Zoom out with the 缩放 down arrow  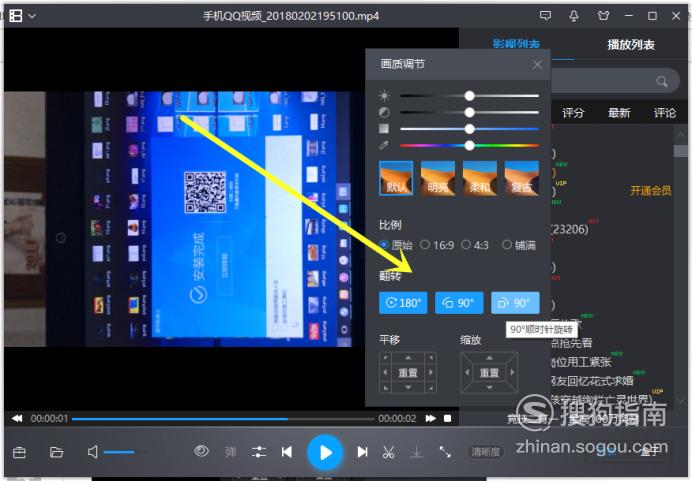[x=489, y=387]
